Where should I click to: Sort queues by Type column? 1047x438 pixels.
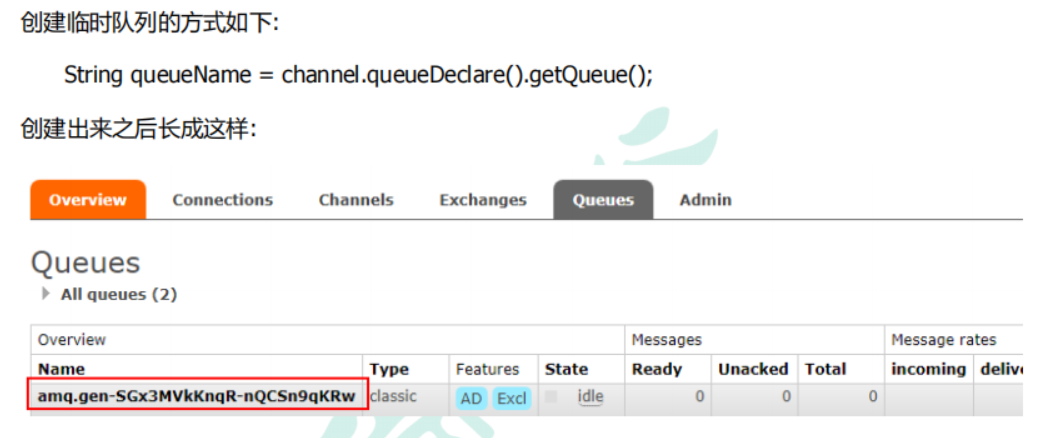point(389,369)
